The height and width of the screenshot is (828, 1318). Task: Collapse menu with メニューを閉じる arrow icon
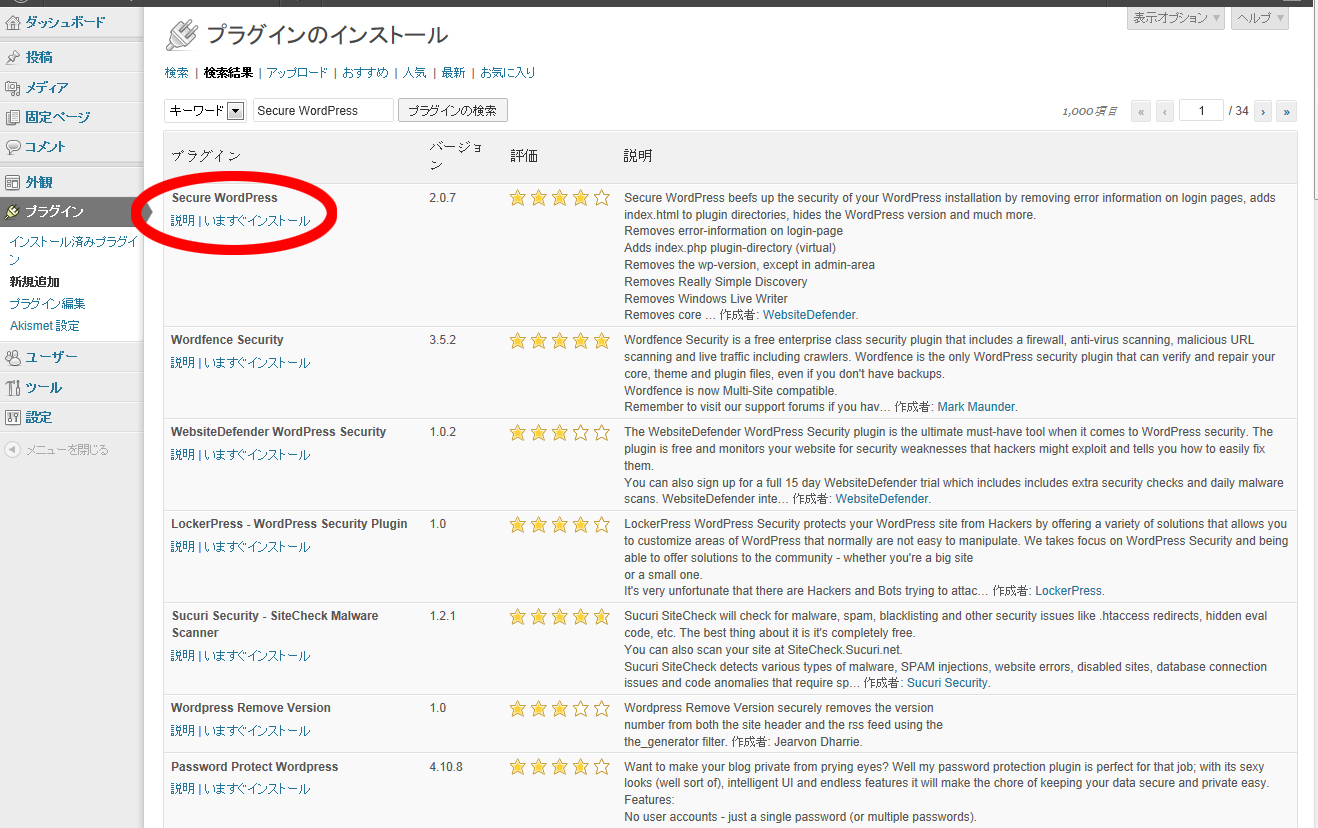pyautogui.click(x=12, y=450)
